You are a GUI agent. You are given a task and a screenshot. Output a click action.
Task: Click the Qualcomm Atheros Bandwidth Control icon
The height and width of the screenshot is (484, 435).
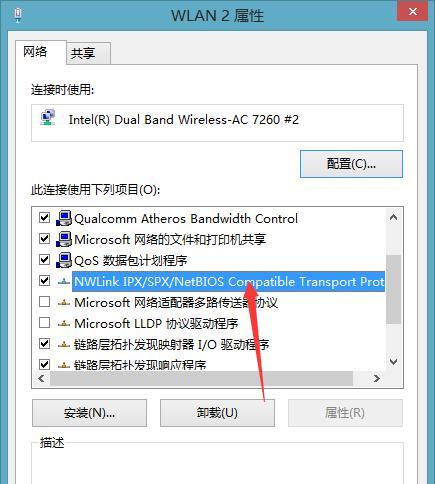tap(63, 218)
